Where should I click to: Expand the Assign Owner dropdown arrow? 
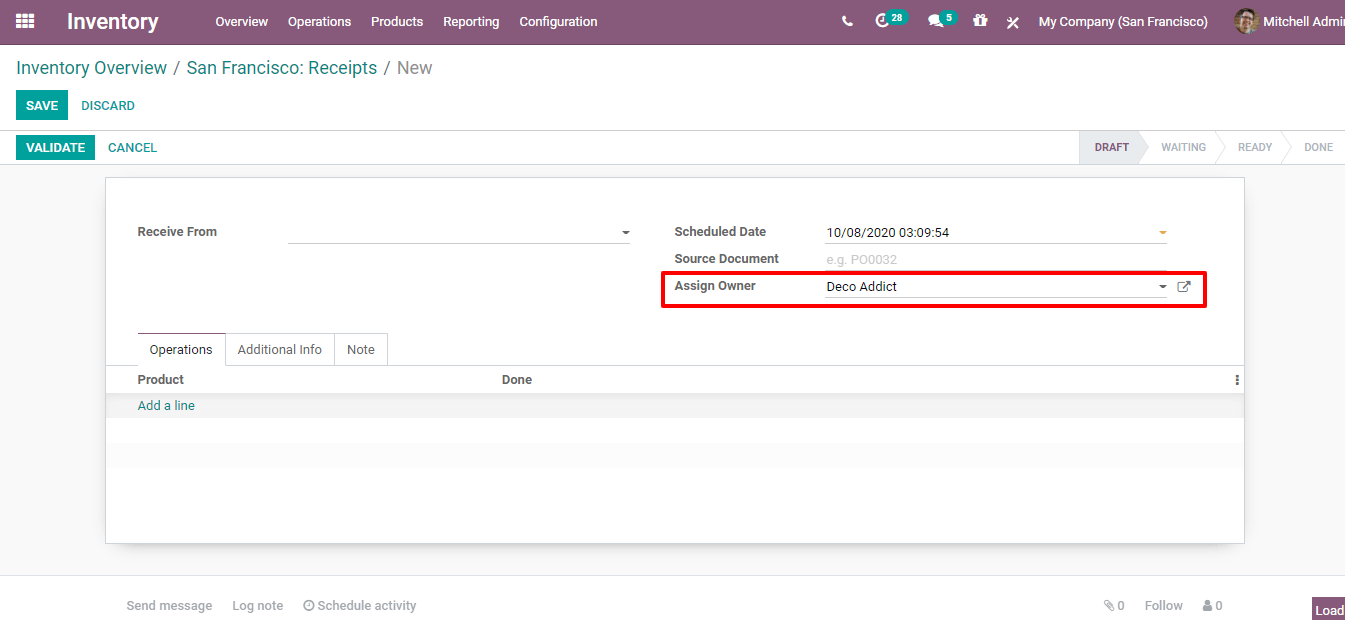coord(1162,287)
